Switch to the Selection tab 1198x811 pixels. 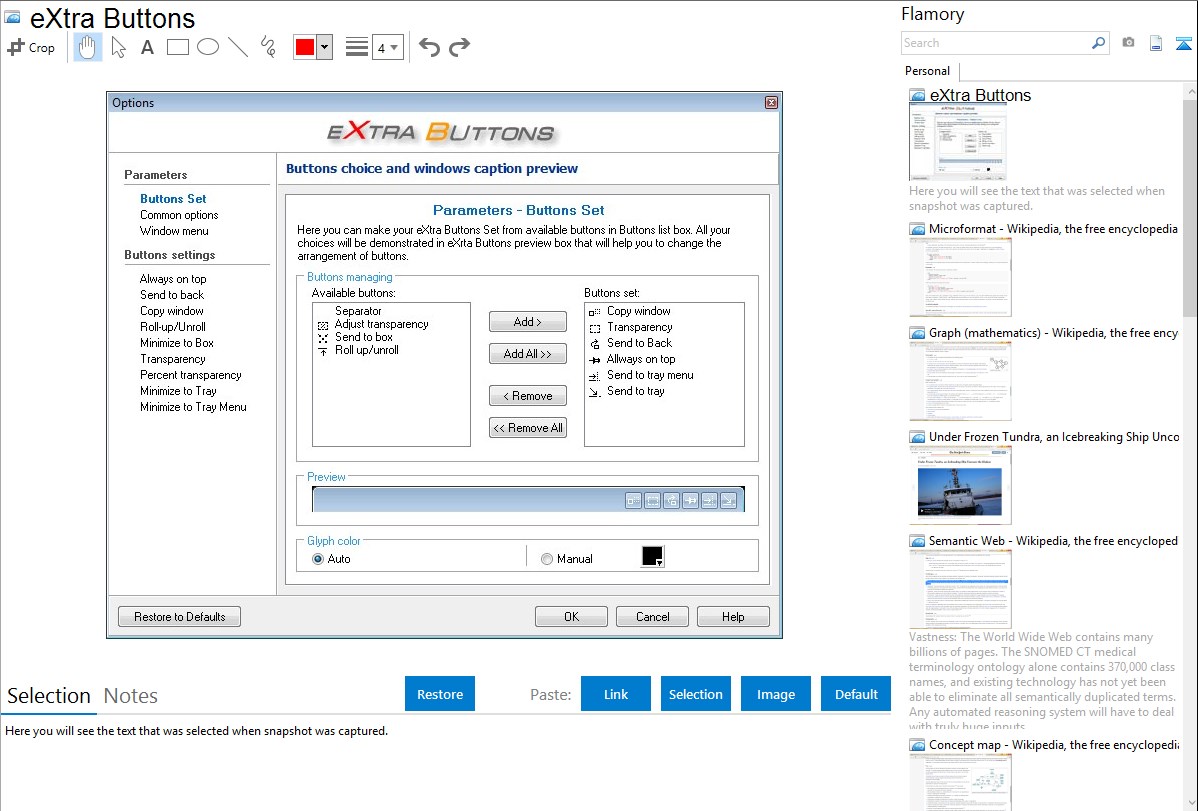tap(49, 696)
